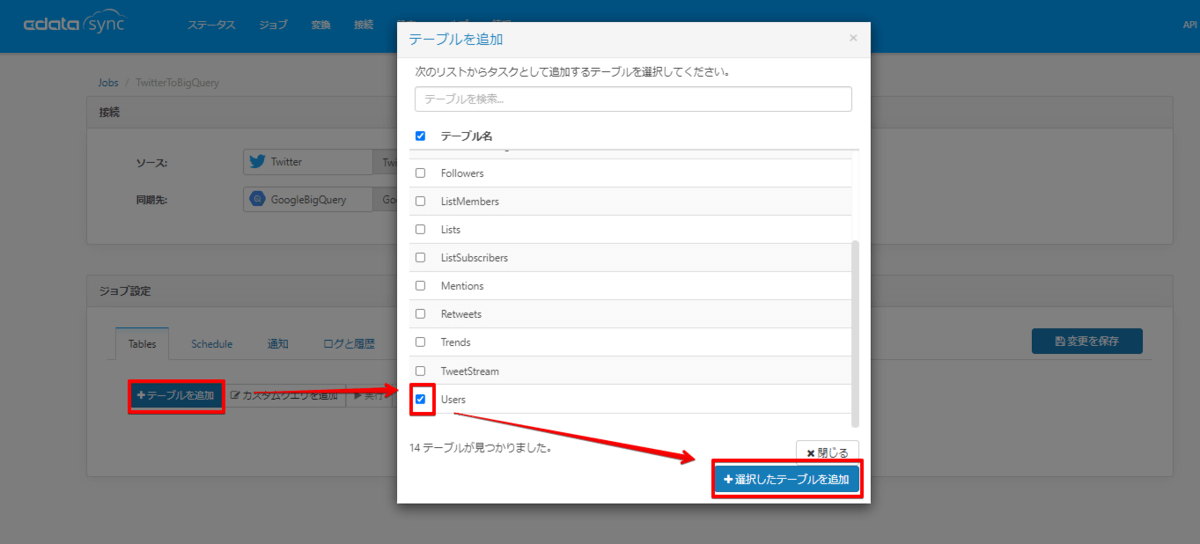Uncheck the Users table checkbox
1200x544 pixels.
coord(420,399)
